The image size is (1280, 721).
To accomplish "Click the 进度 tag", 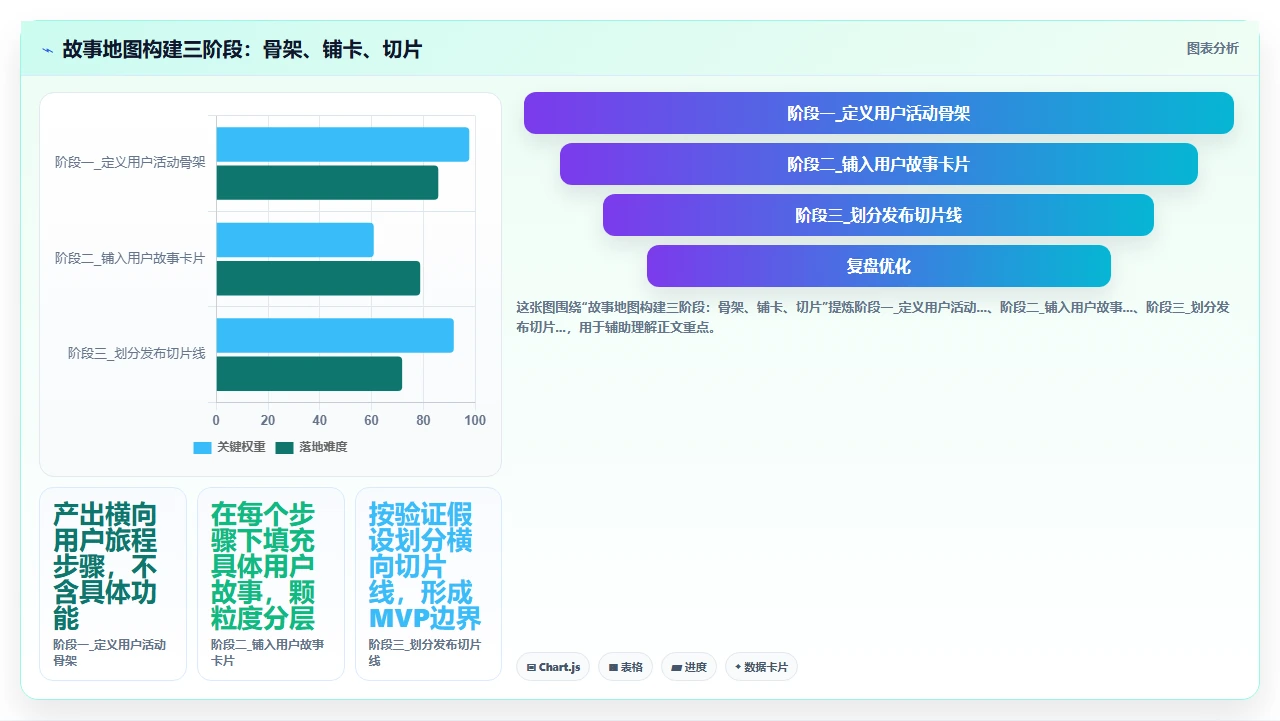I will coord(689,667).
